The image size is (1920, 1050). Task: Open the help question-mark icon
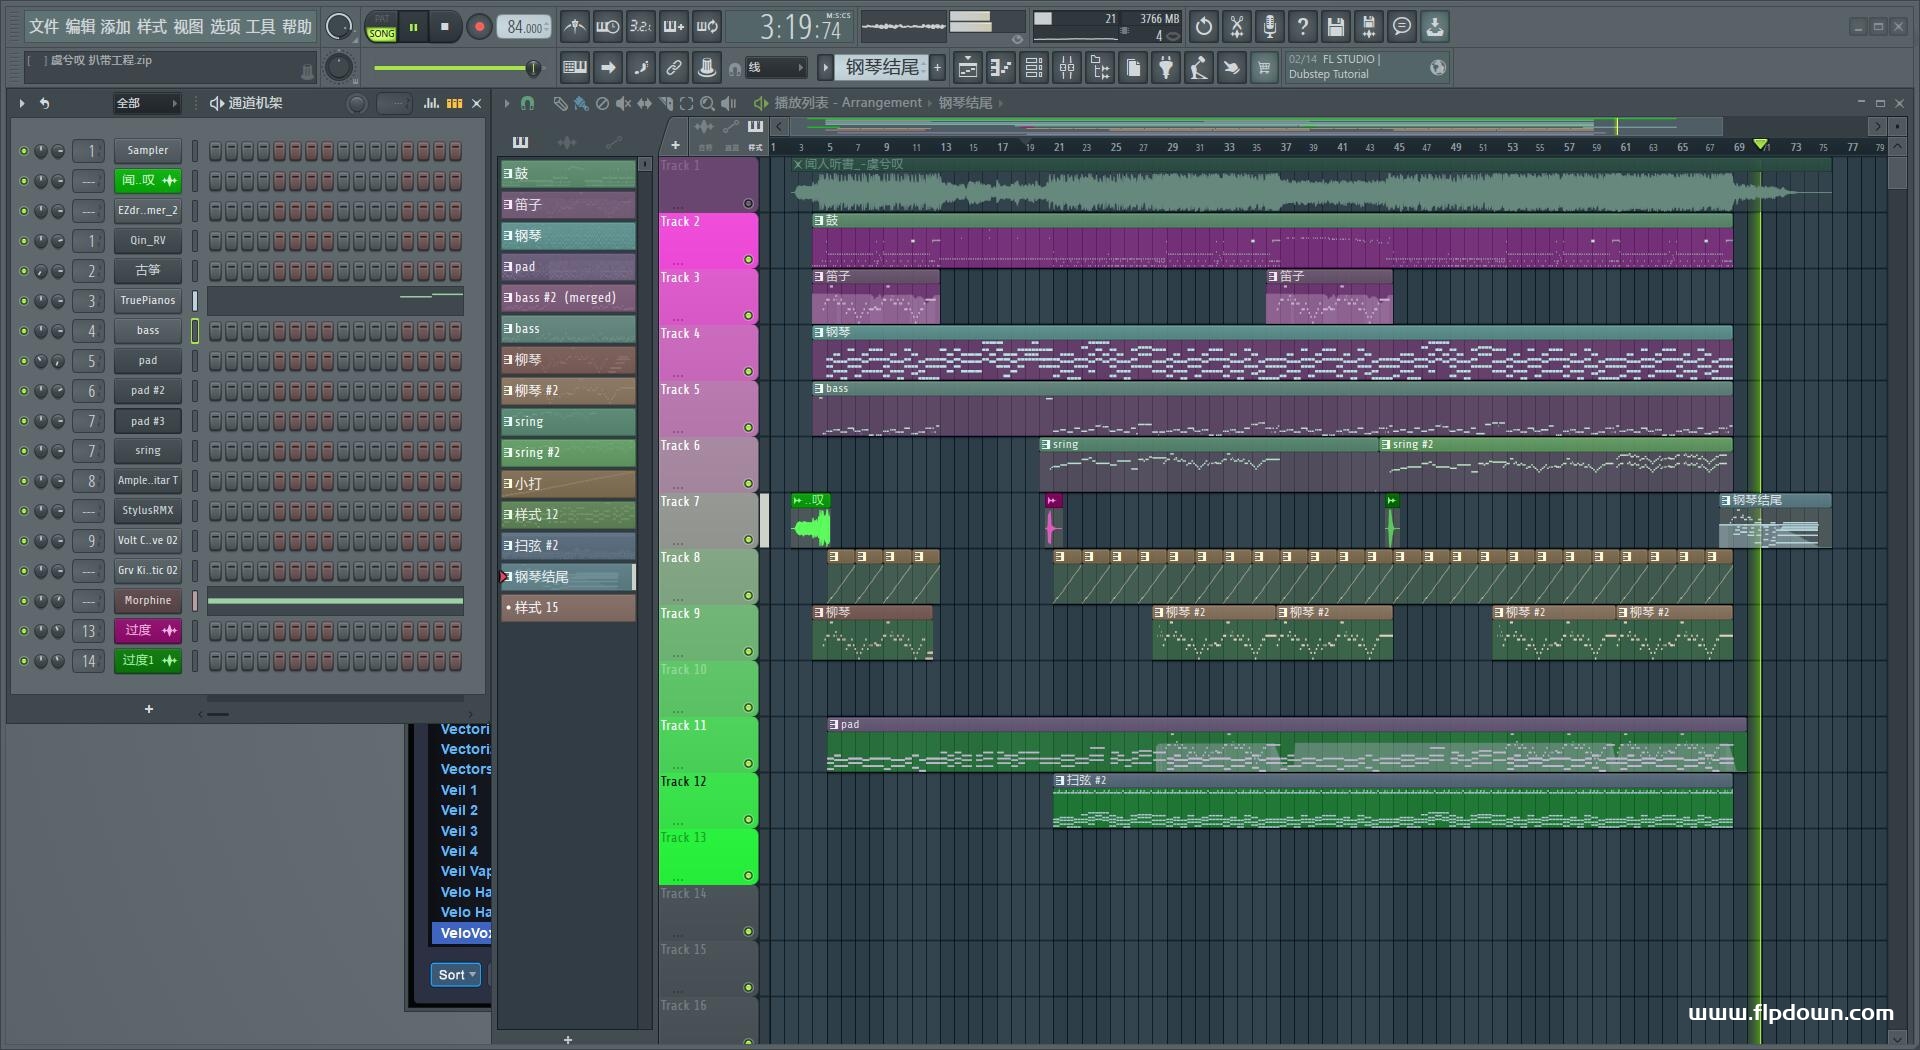(1303, 27)
